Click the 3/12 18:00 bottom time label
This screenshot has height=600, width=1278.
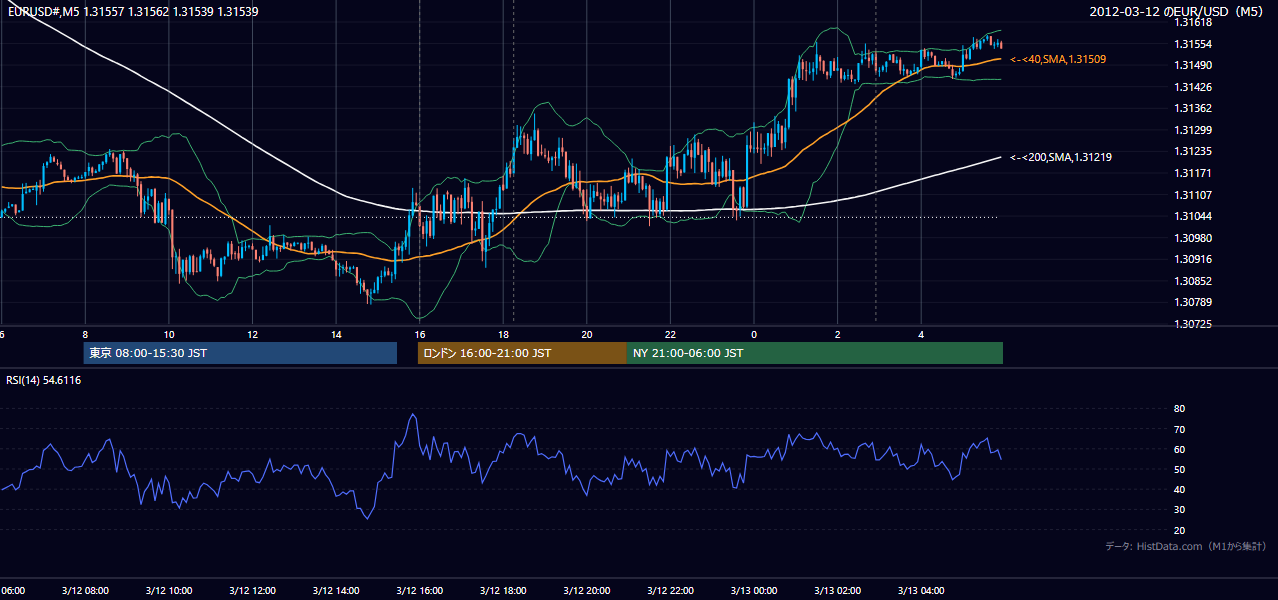[502, 590]
